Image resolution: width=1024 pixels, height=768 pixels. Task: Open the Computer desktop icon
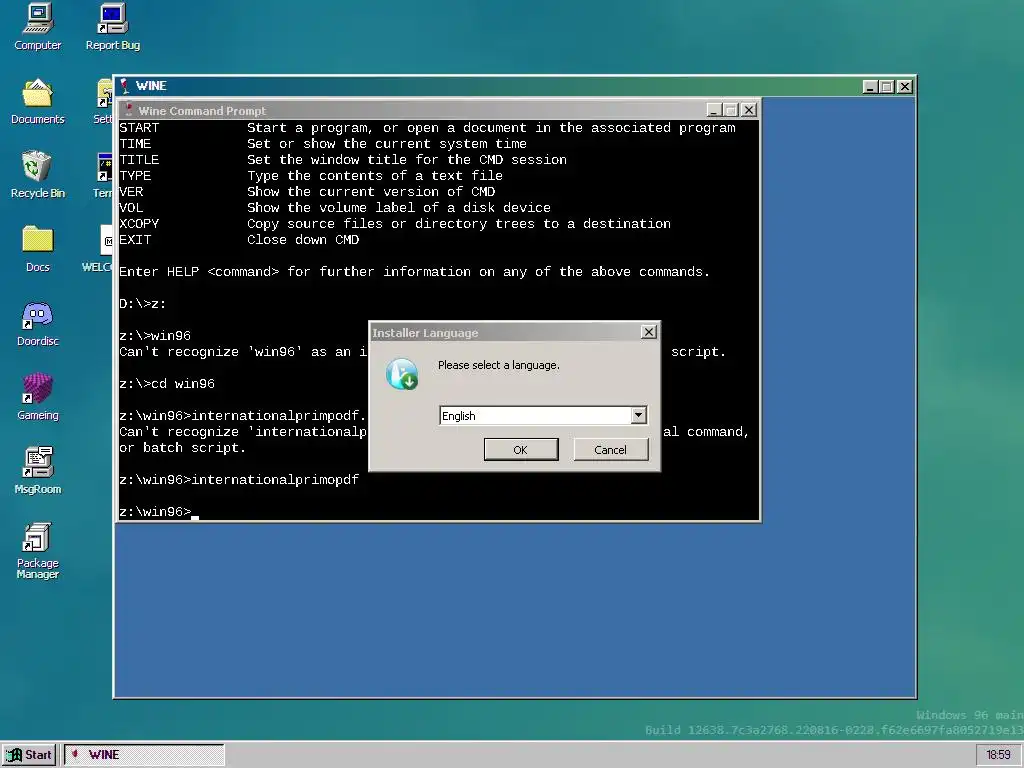(x=37, y=27)
